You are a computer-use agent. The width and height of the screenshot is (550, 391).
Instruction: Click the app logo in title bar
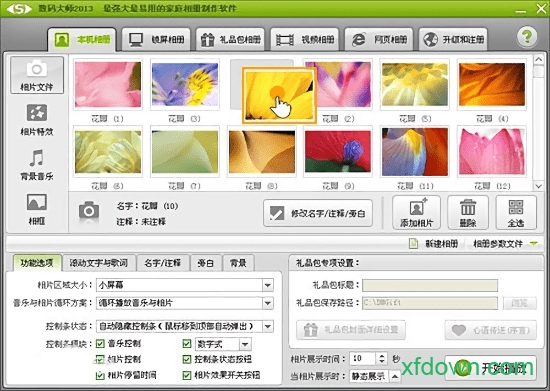pyautogui.click(x=19, y=8)
